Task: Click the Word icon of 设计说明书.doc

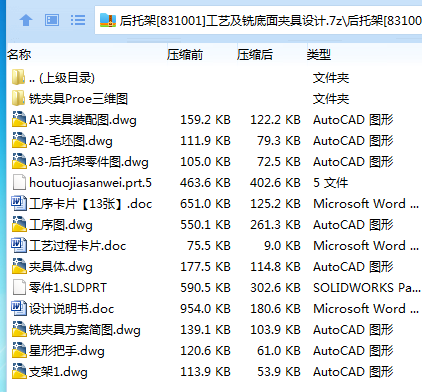Action: [19, 308]
